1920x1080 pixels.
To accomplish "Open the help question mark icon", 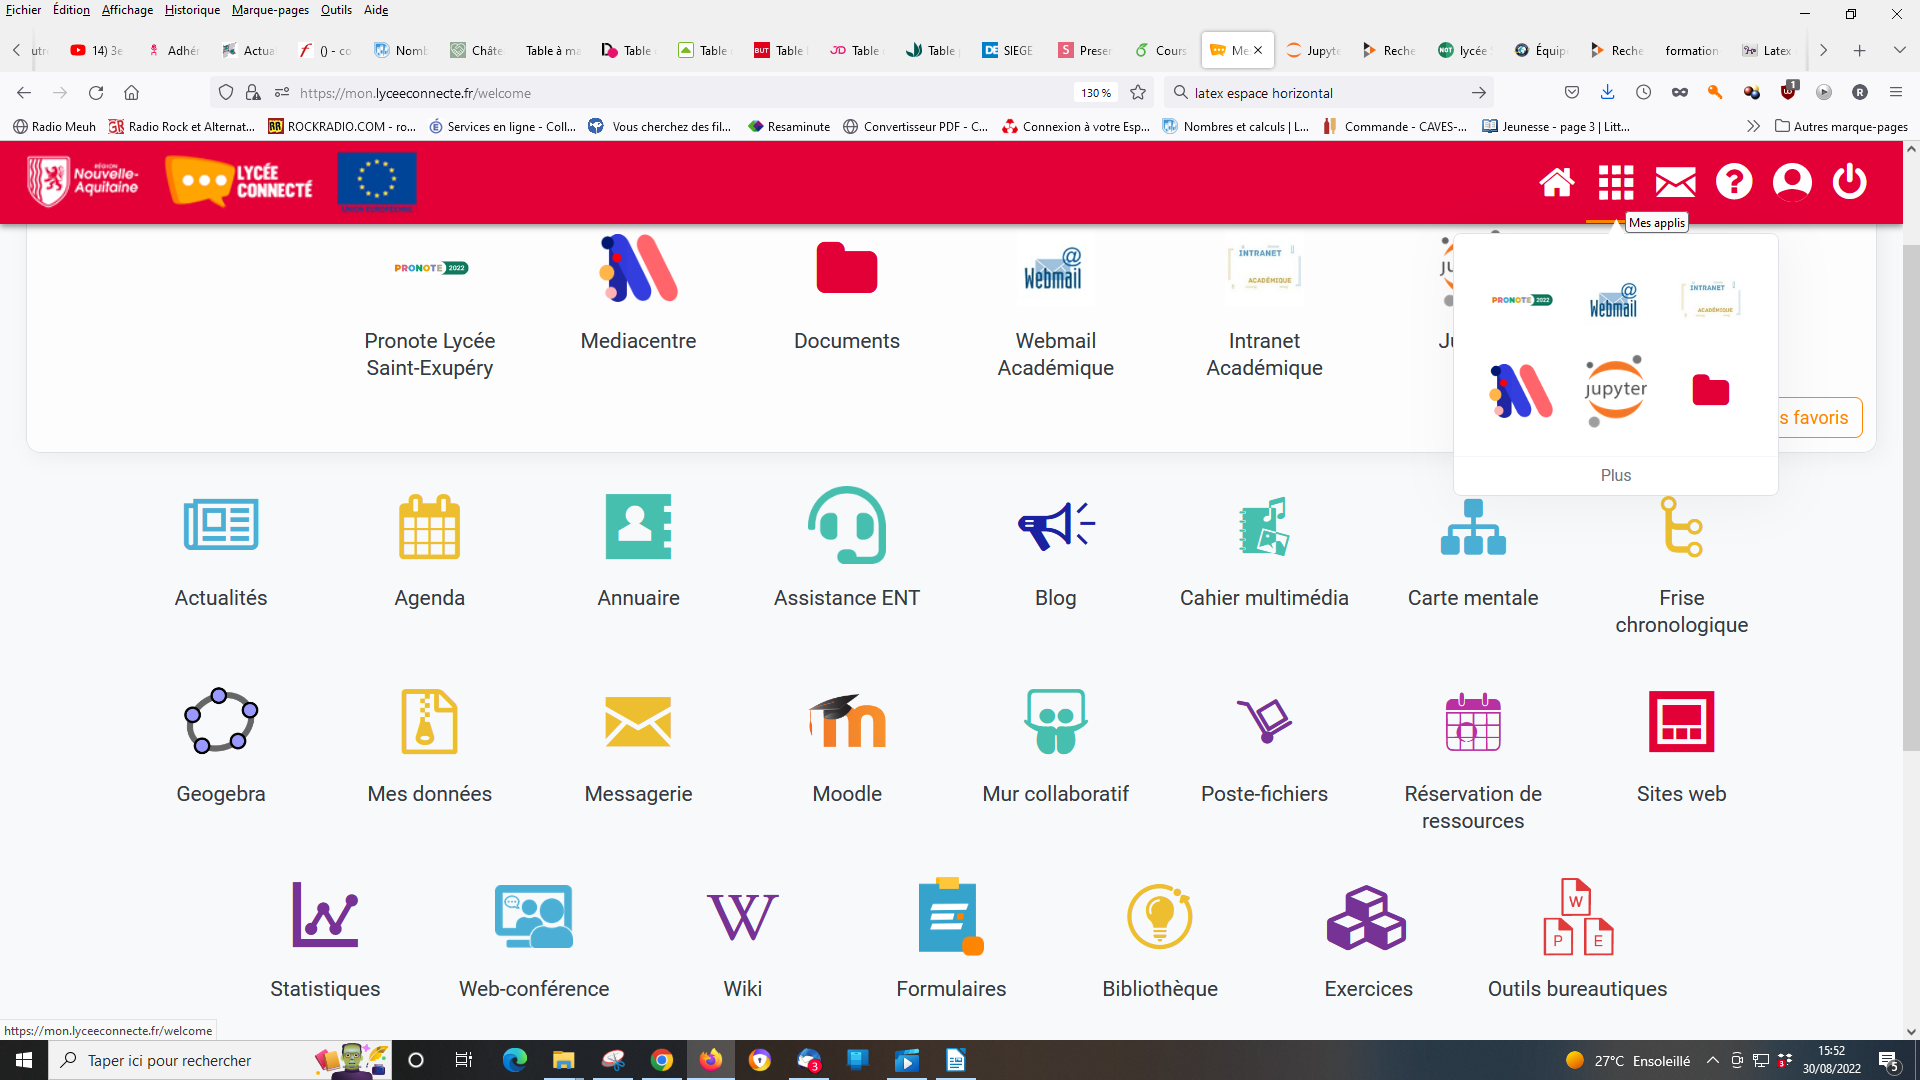I will pos(1734,182).
